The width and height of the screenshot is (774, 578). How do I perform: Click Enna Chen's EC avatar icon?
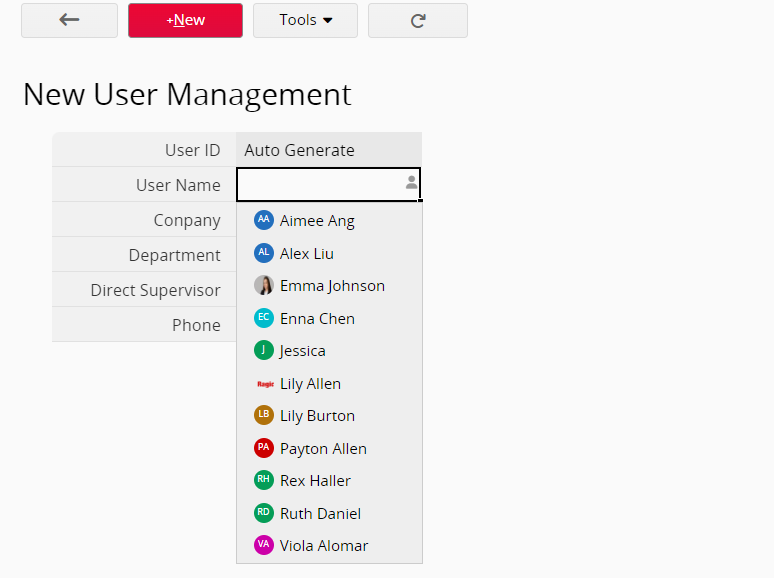pyautogui.click(x=264, y=318)
